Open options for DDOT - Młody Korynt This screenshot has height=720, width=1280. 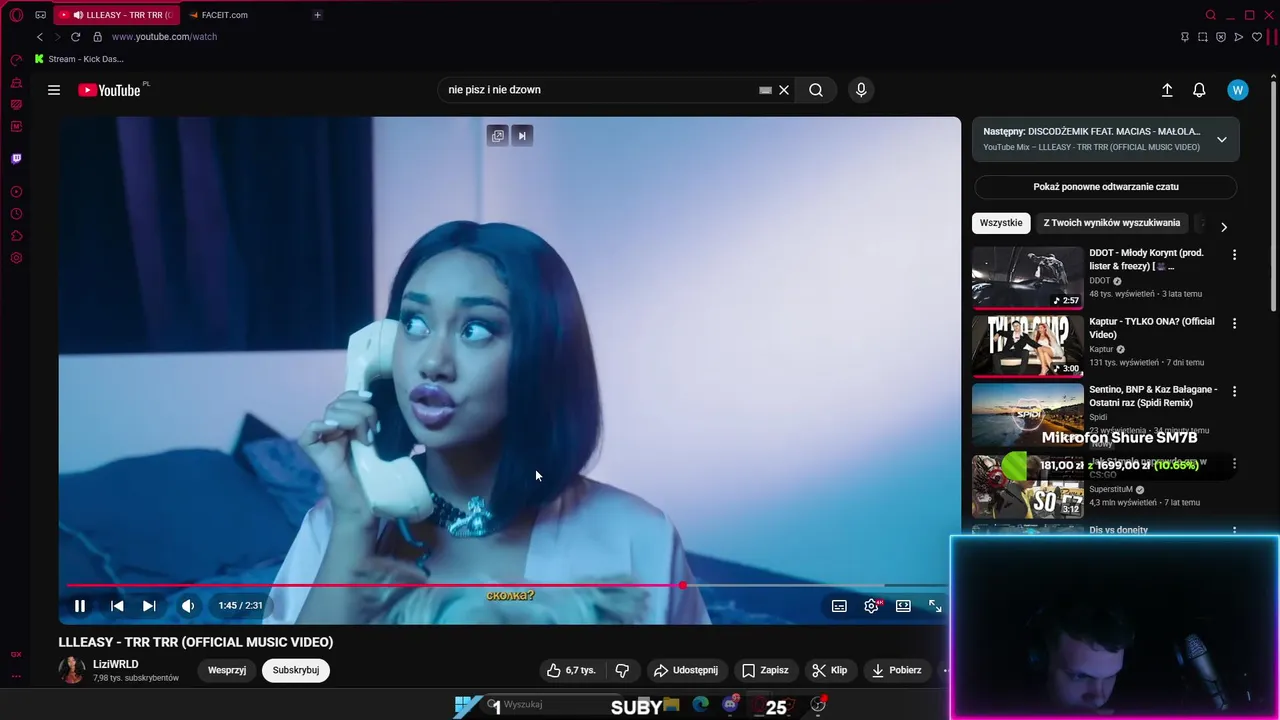click(x=1234, y=255)
